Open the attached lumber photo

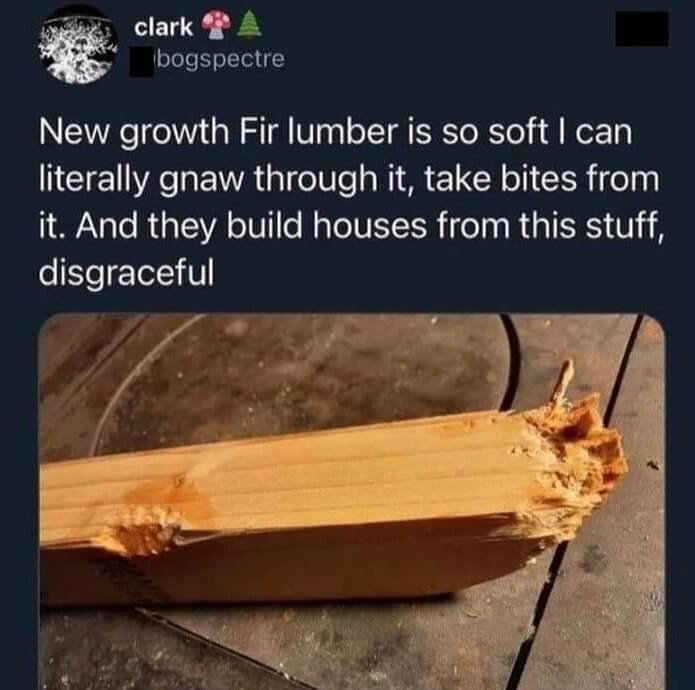tap(352, 501)
